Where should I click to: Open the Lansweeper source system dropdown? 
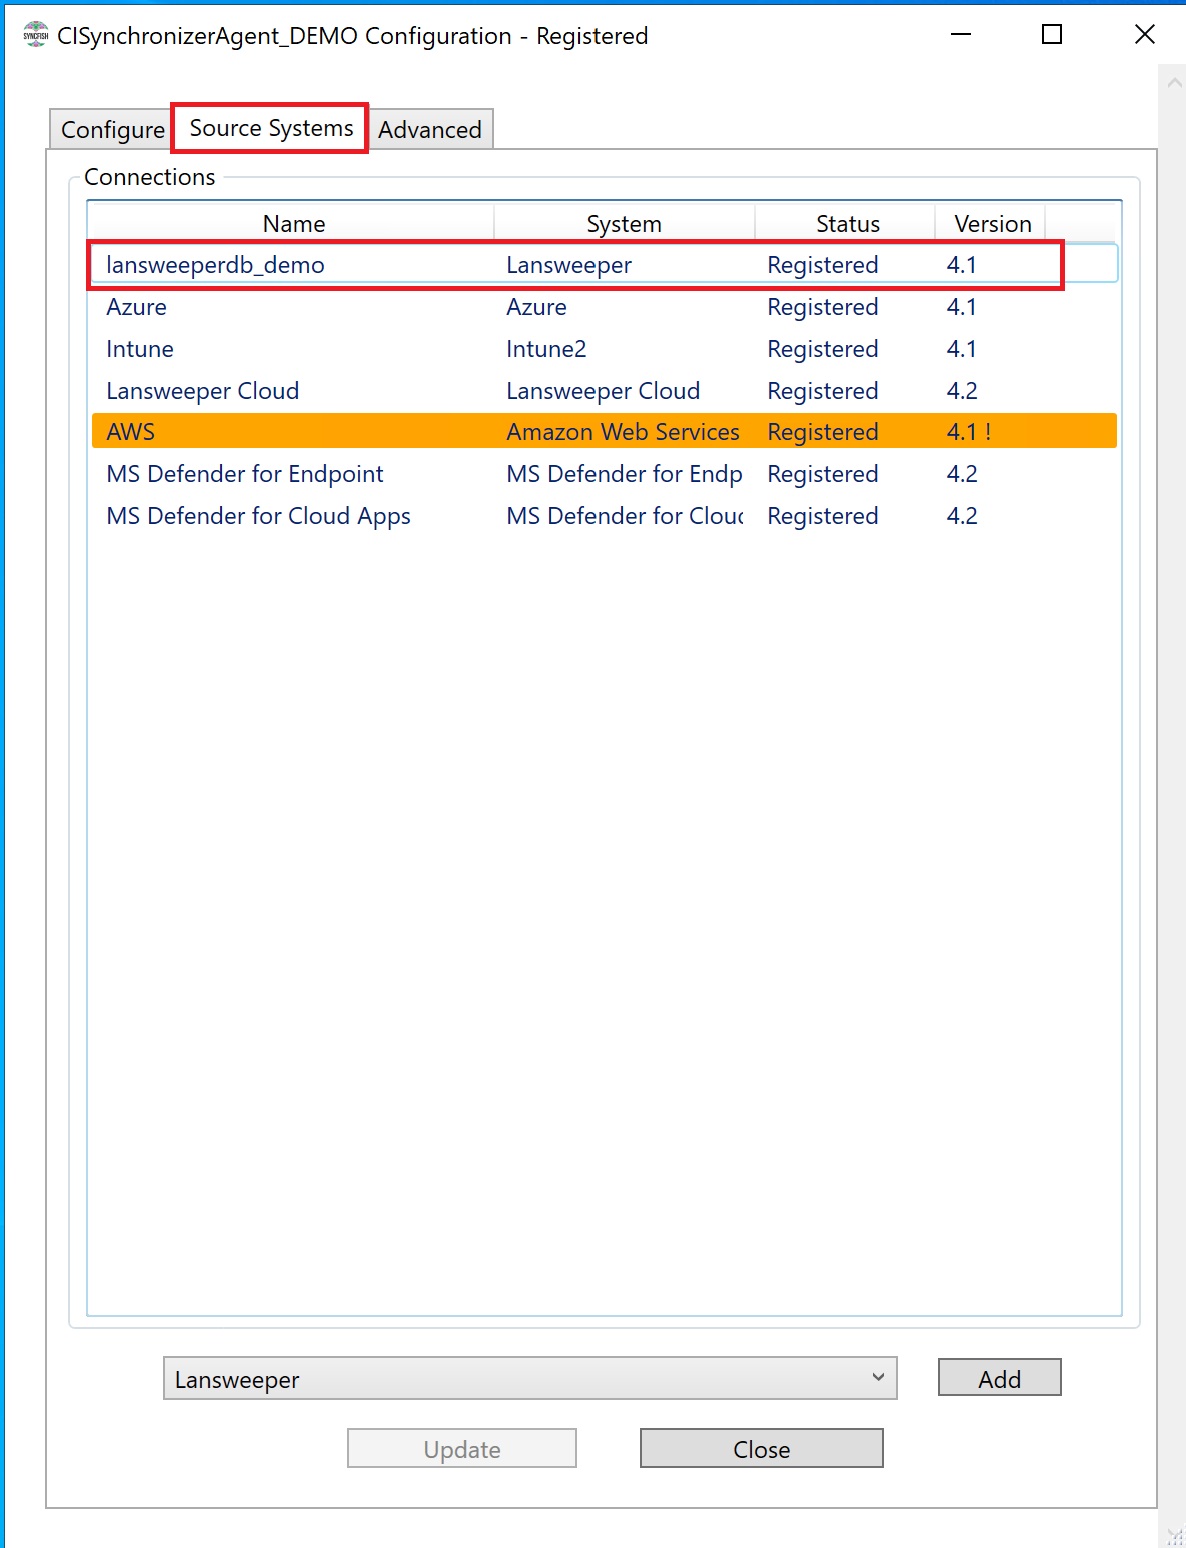[x=530, y=1378]
